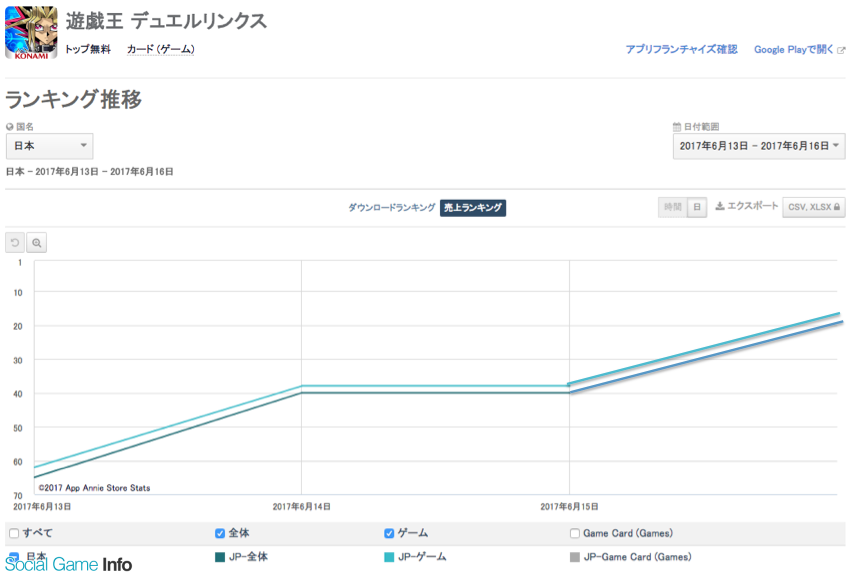Click the Yu-Gi-Oh Duel Links app icon
Screen dimensions: 852x577
point(32,33)
